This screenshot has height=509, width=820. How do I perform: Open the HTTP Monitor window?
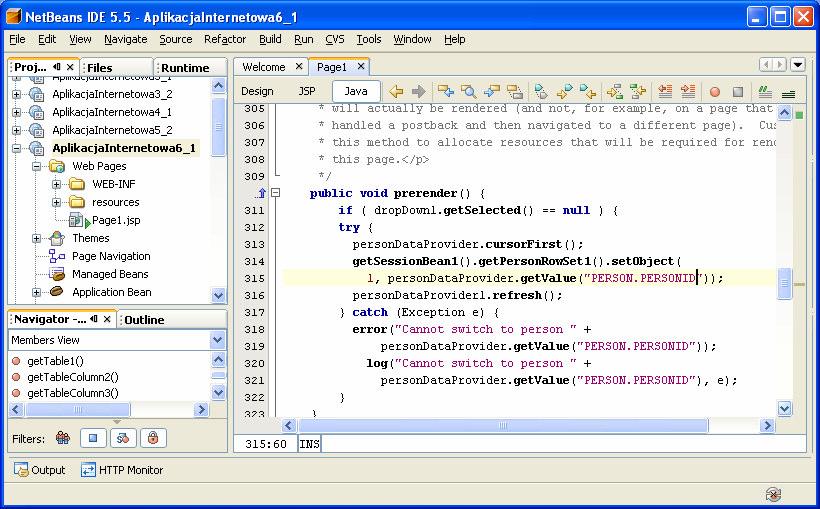tap(122, 470)
